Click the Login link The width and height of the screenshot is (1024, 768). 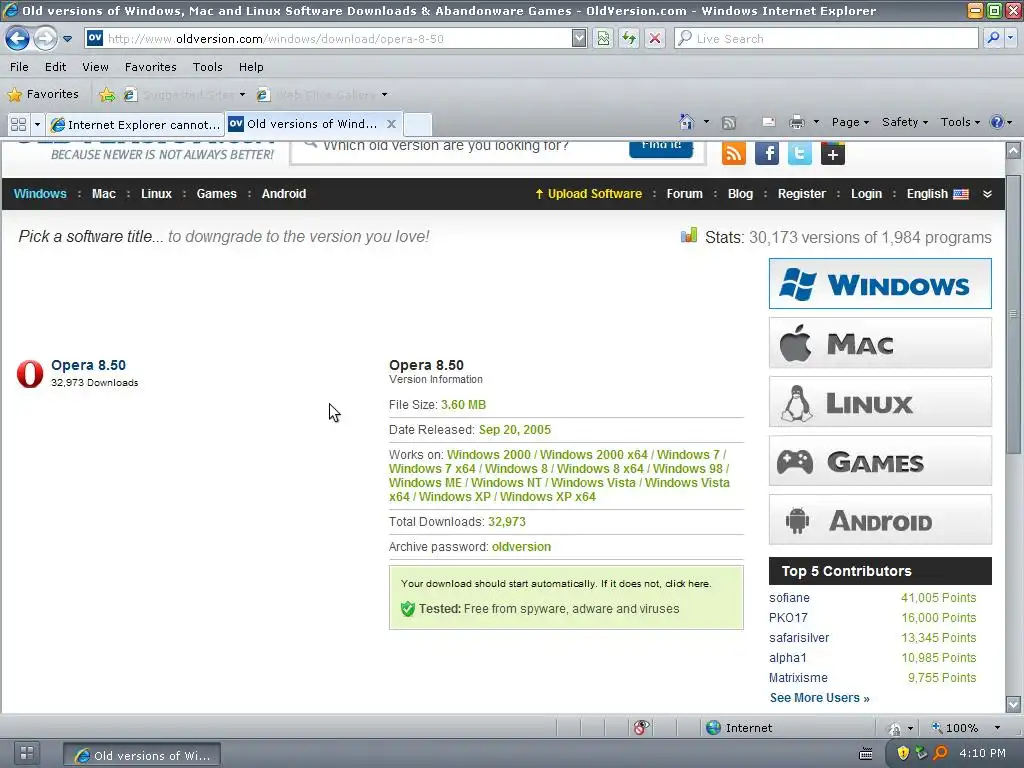(866, 194)
